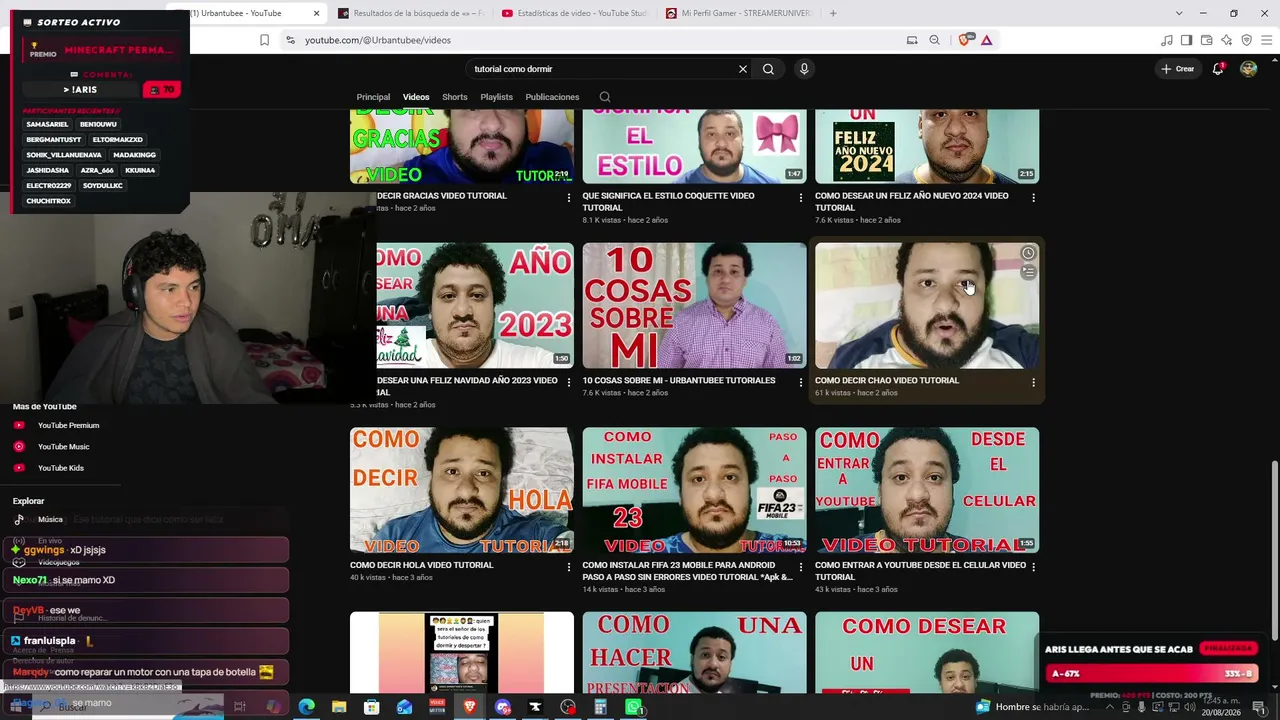Go to the channel Playlists tab
This screenshot has height=720, width=1280.
coord(496,97)
